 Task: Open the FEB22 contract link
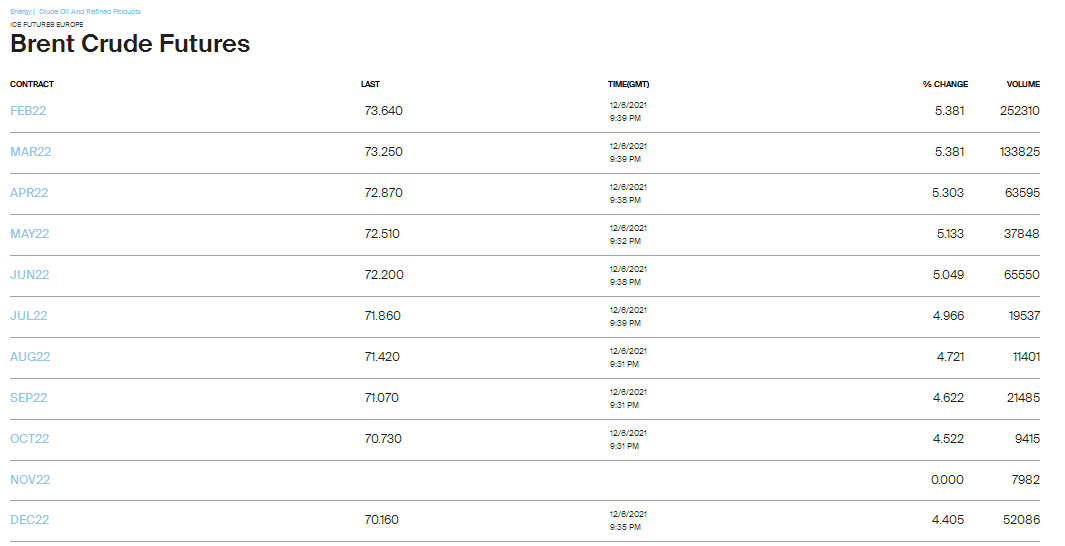pos(28,111)
